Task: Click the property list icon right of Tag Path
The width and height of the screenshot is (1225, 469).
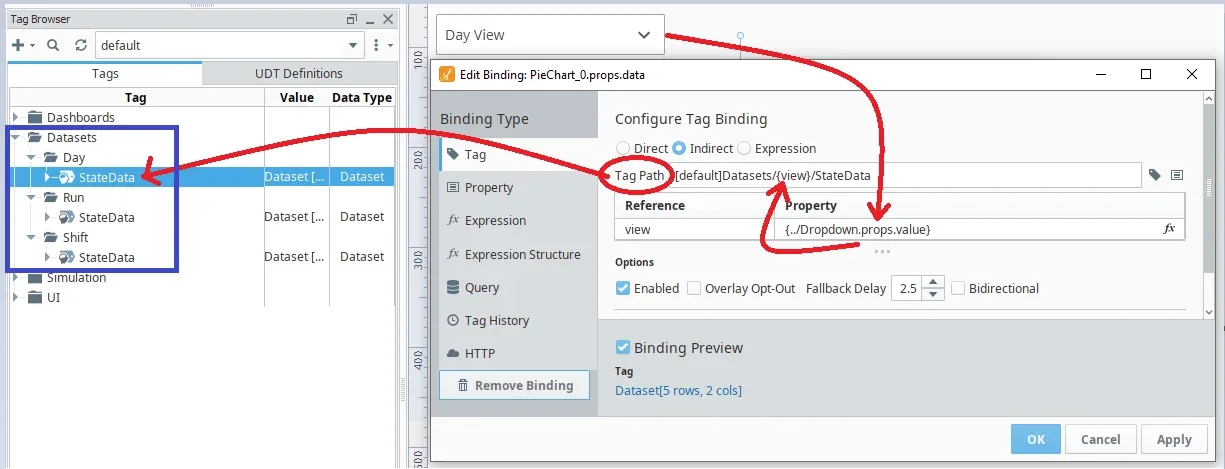Action: (1177, 175)
